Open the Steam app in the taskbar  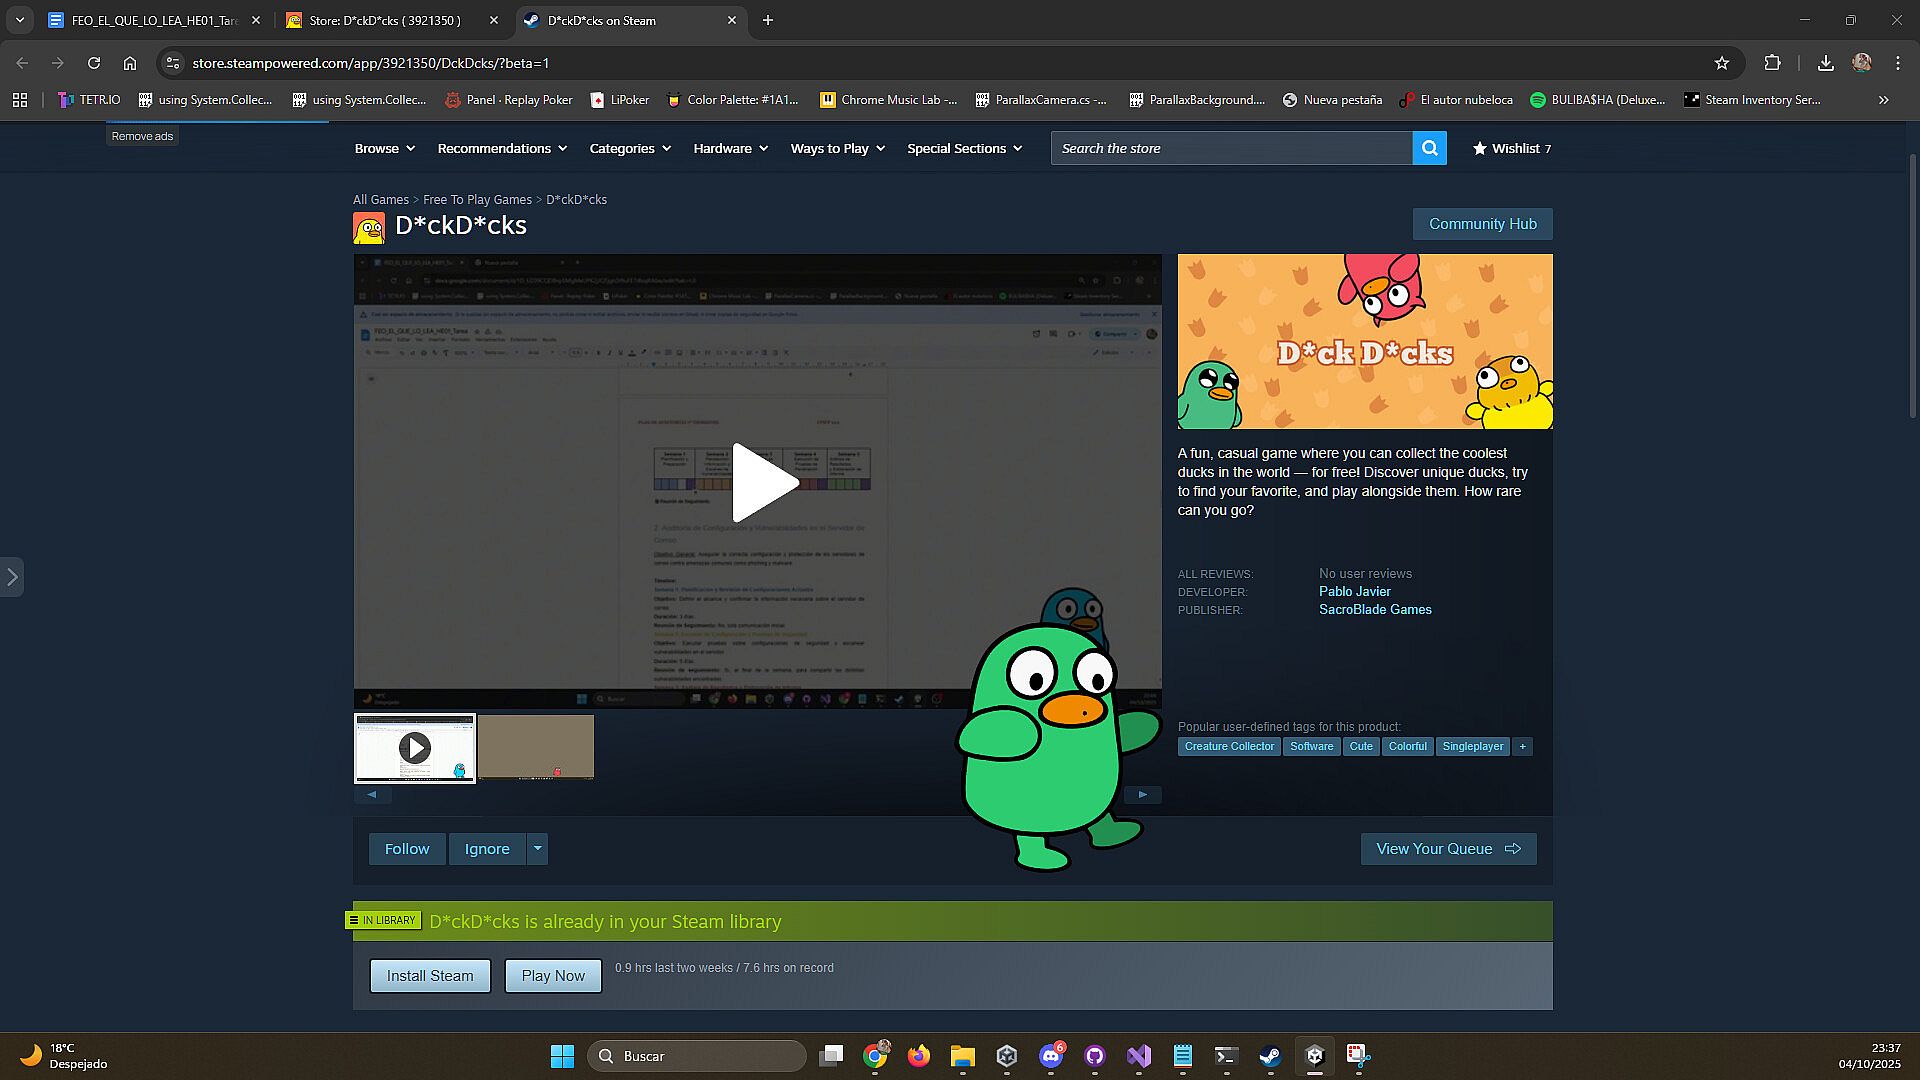(x=1270, y=1056)
